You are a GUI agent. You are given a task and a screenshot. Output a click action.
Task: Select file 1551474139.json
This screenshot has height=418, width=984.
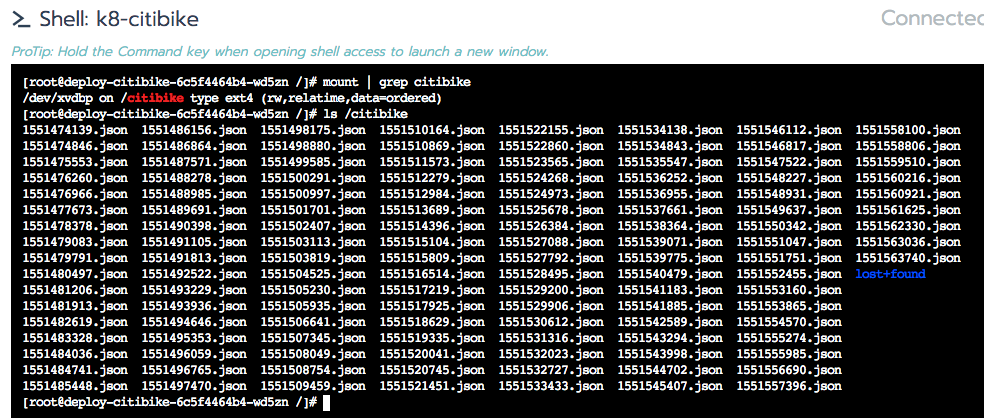tap(75, 131)
